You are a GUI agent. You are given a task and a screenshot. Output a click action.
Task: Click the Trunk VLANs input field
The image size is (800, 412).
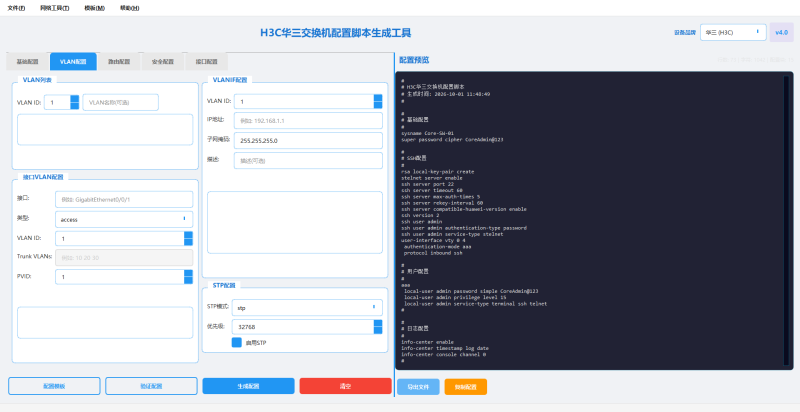[x=124, y=258]
